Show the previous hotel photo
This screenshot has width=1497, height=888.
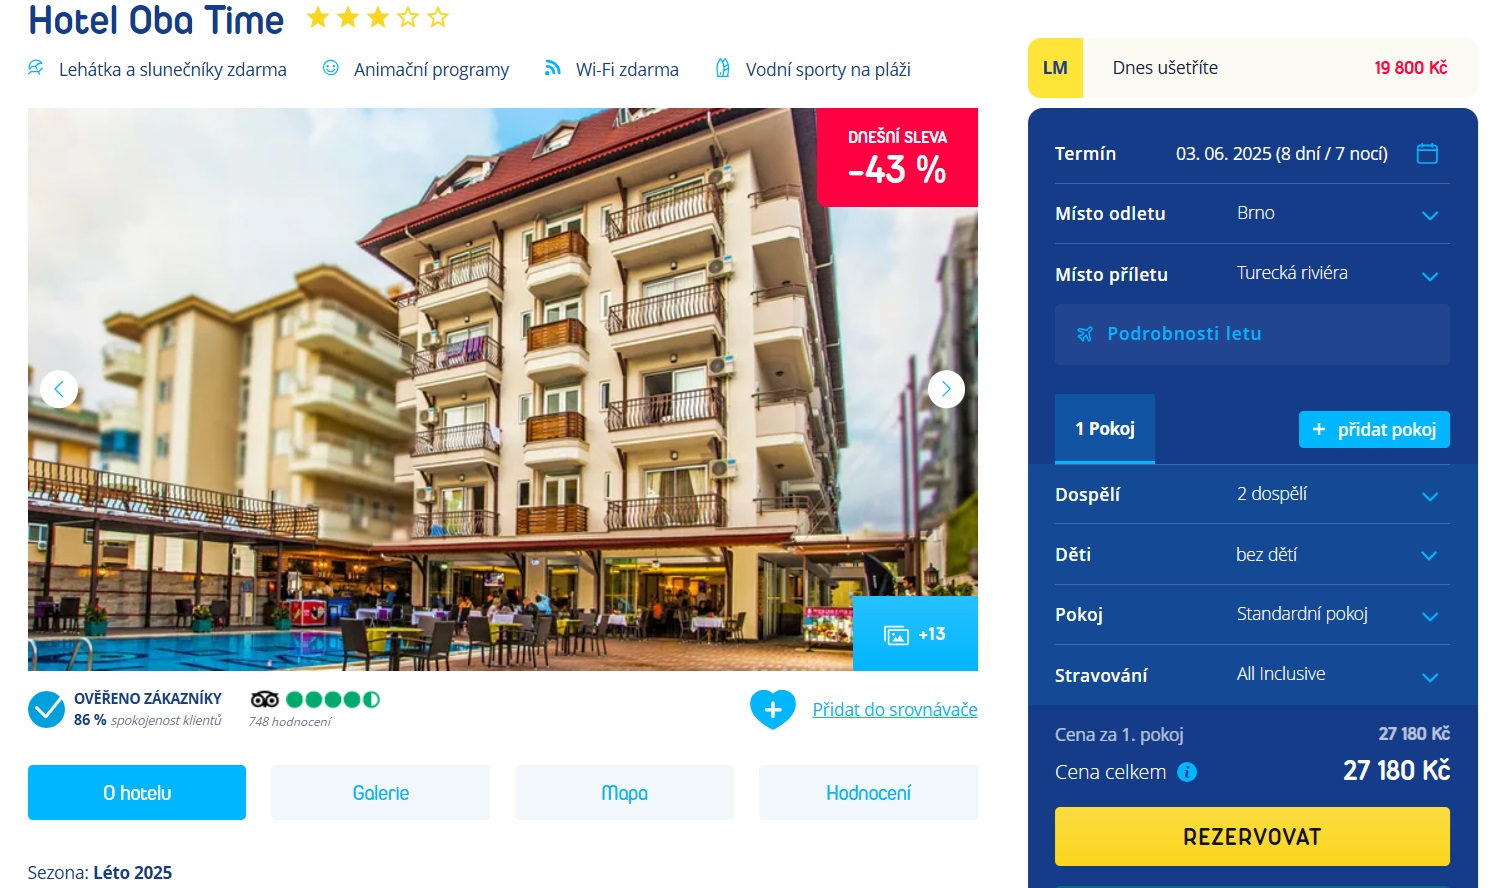click(x=59, y=389)
